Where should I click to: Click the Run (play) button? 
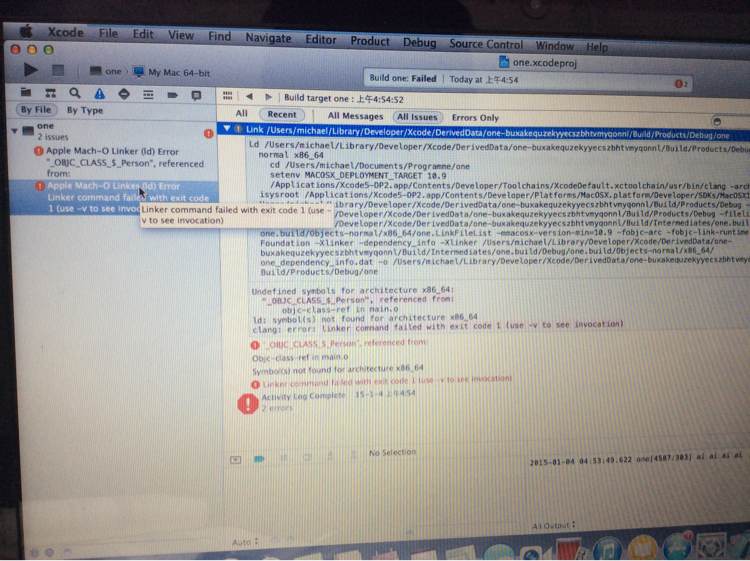click(31, 70)
